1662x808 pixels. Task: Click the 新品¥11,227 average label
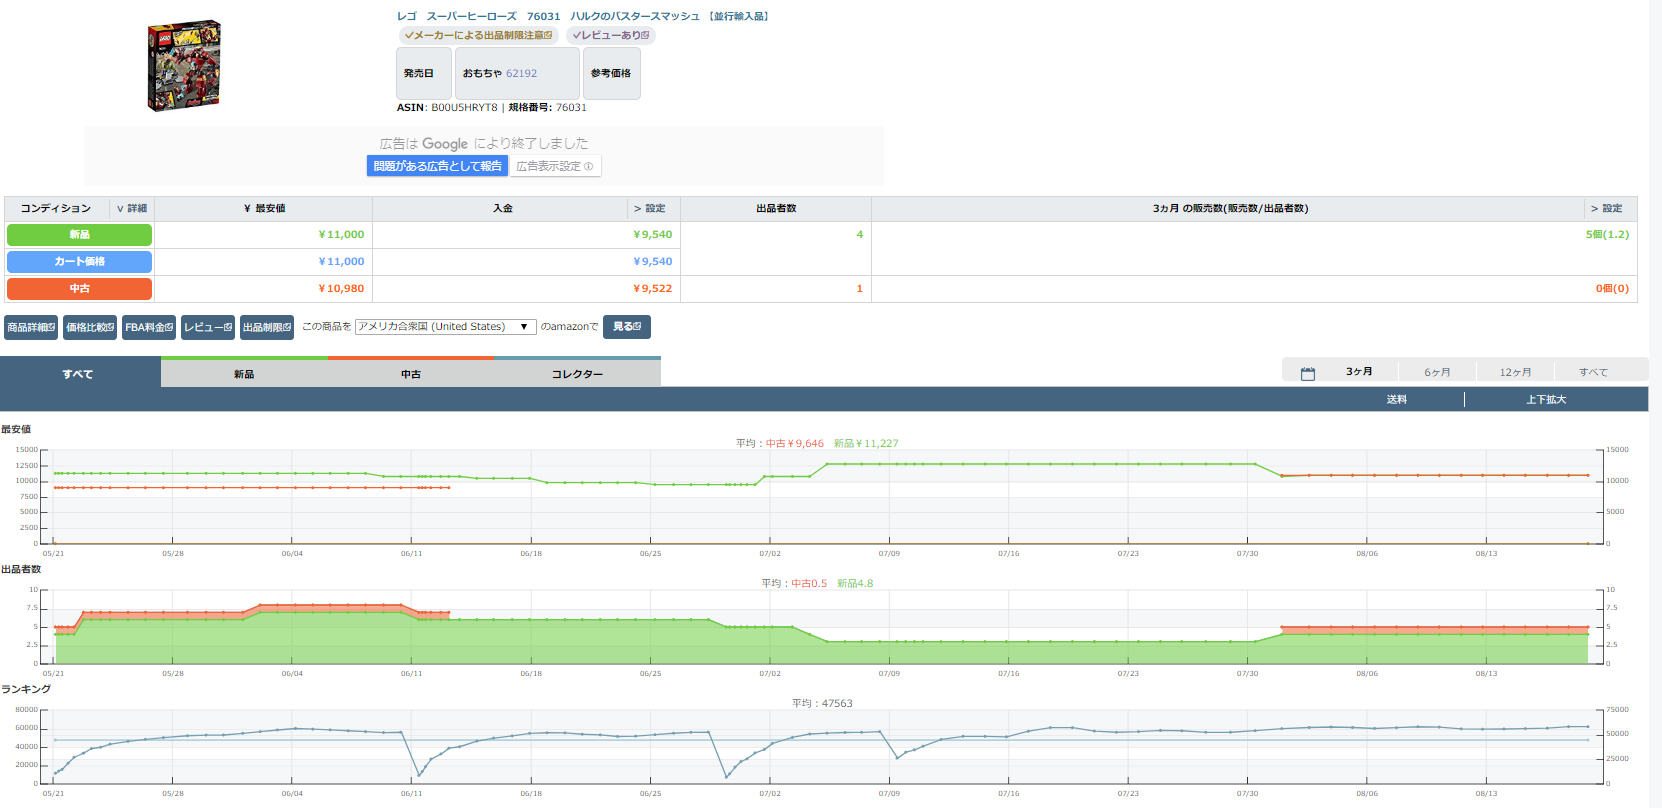click(x=866, y=443)
